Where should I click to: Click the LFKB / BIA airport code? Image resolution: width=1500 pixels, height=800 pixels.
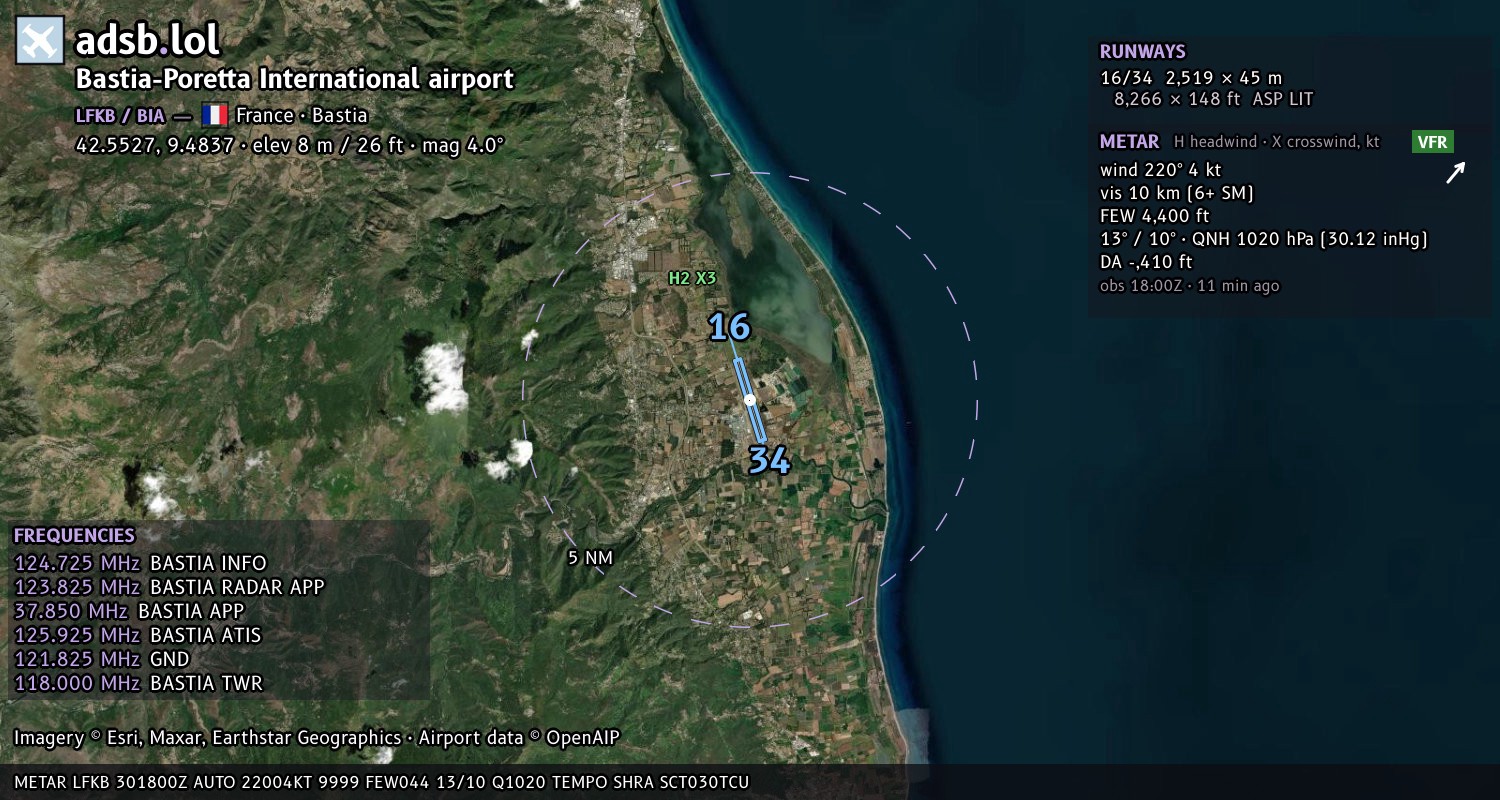click(x=120, y=115)
